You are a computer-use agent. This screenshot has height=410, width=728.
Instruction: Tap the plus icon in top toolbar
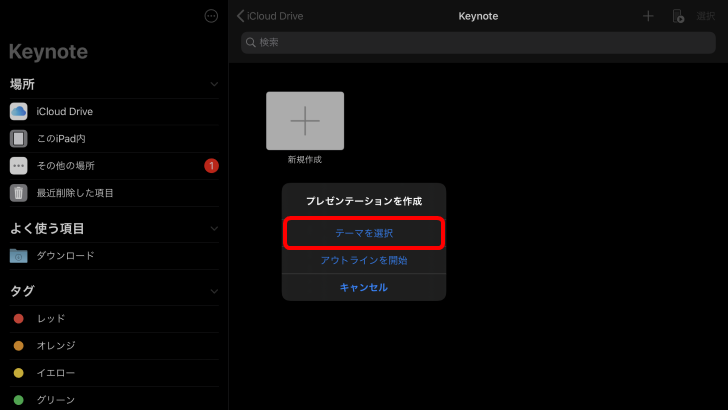tap(648, 16)
